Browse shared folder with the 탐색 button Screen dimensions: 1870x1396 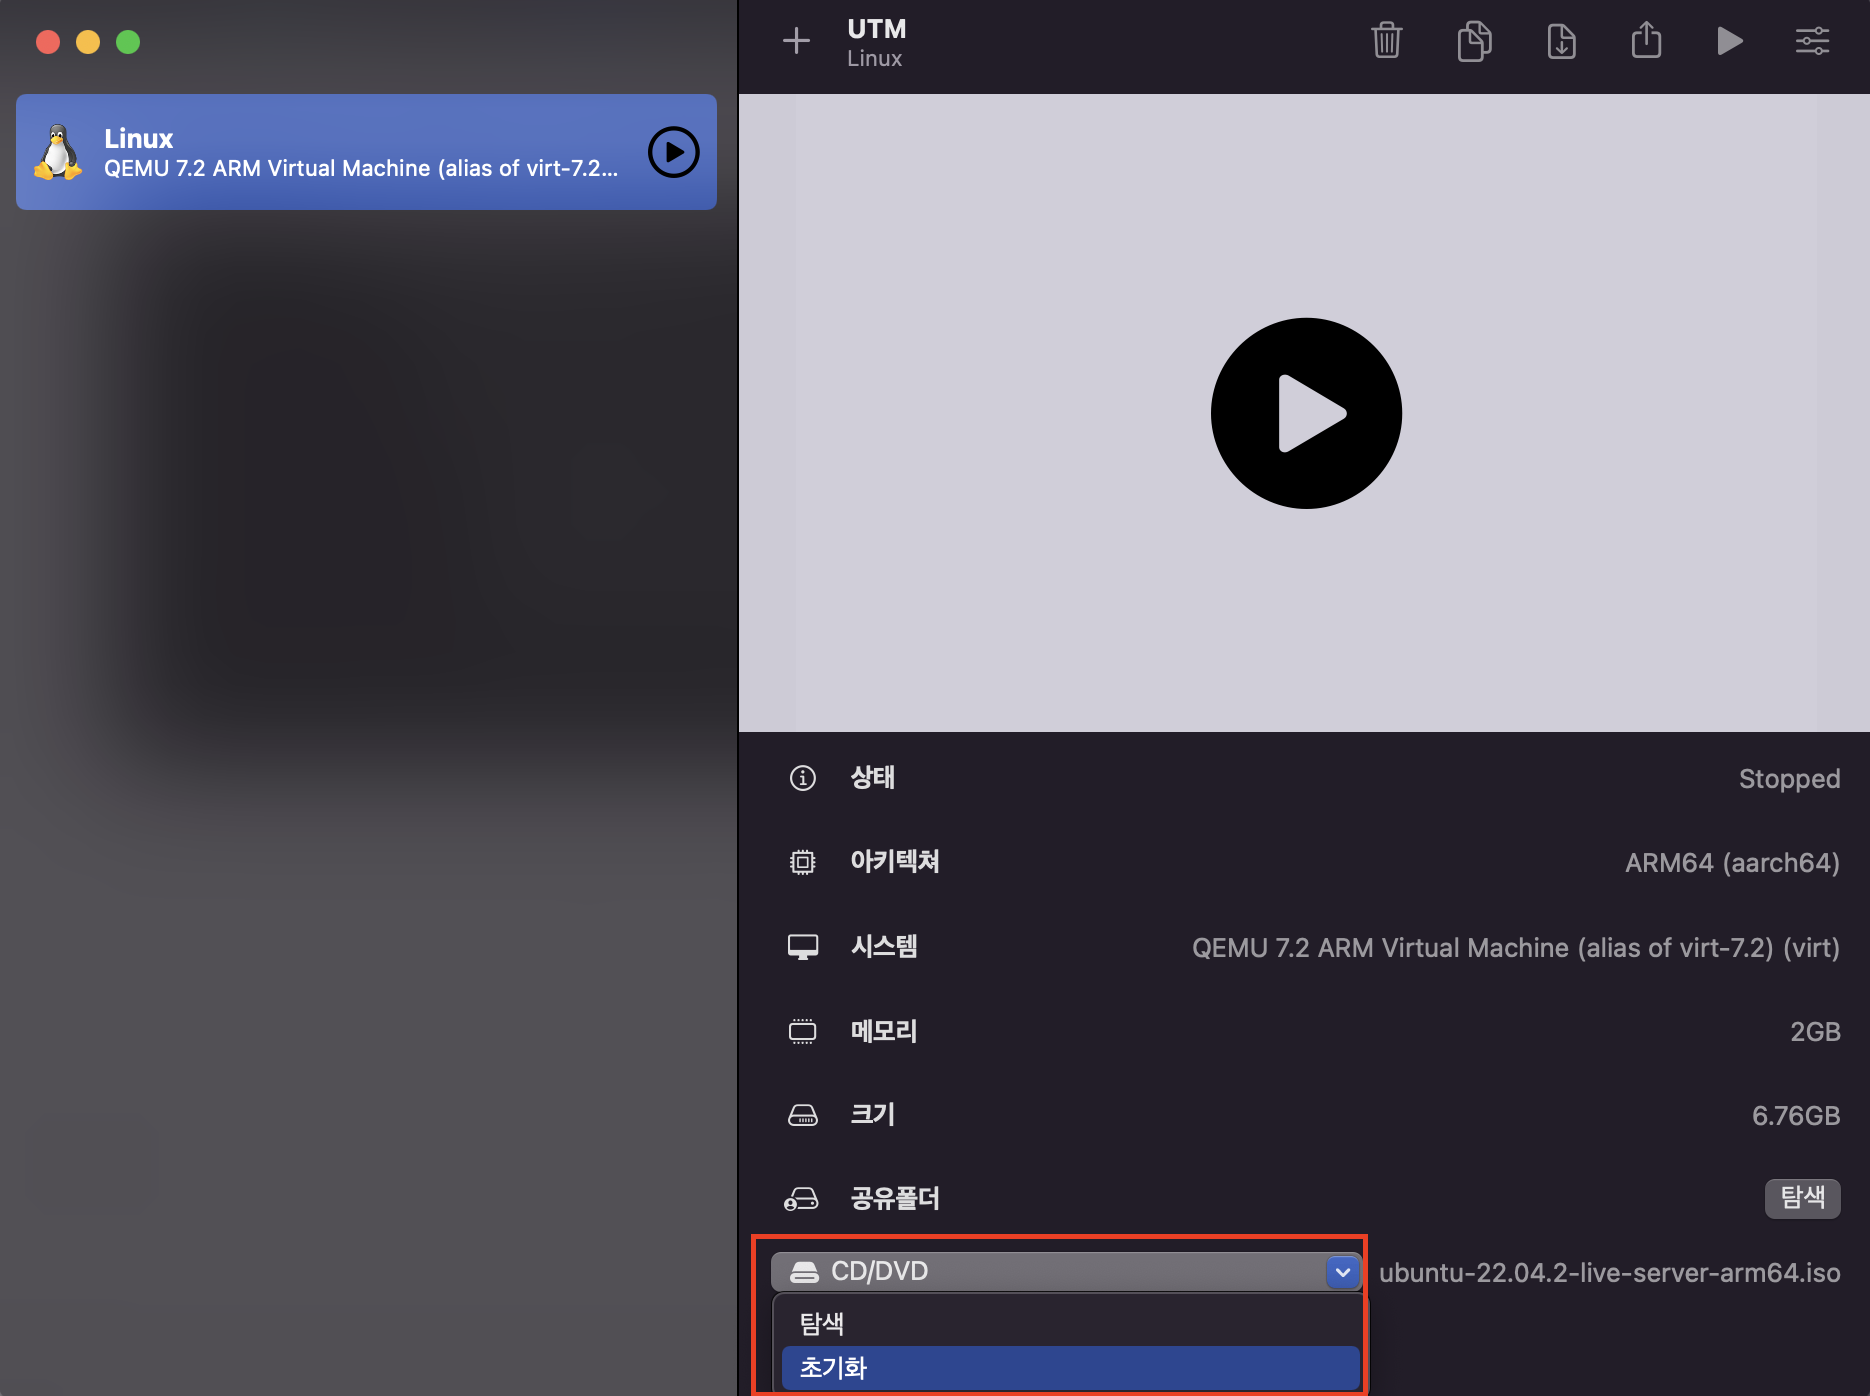pos(1802,1197)
